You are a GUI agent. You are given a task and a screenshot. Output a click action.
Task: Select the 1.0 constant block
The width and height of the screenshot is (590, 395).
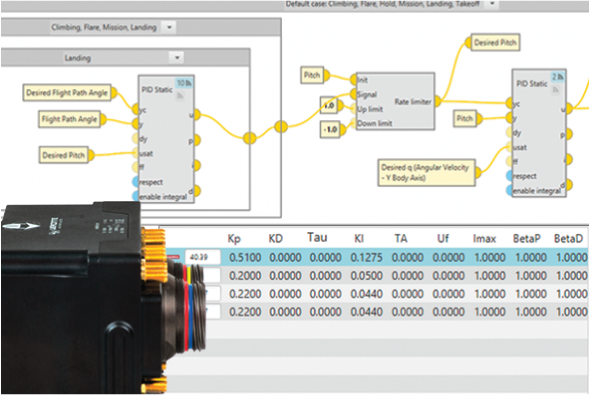329,106
